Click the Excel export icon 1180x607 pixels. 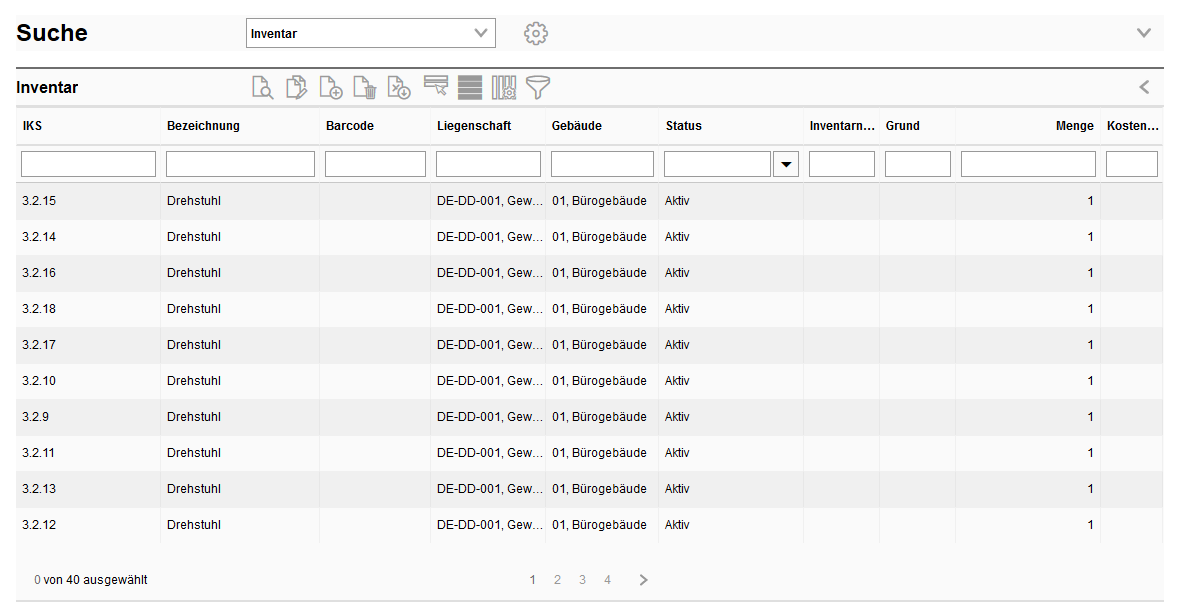pyautogui.click(x=399, y=88)
